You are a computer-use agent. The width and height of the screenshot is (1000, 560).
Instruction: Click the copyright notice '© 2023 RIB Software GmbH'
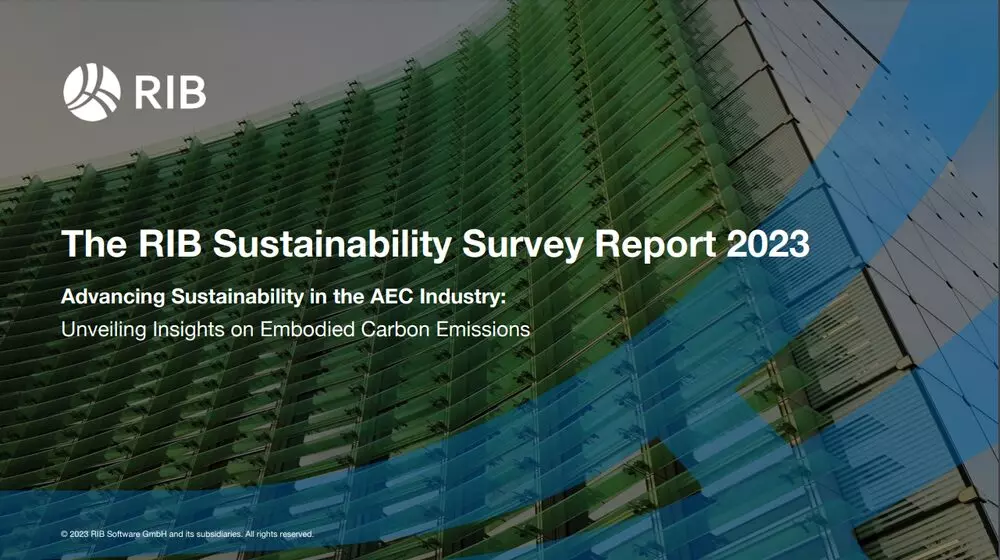(114, 534)
